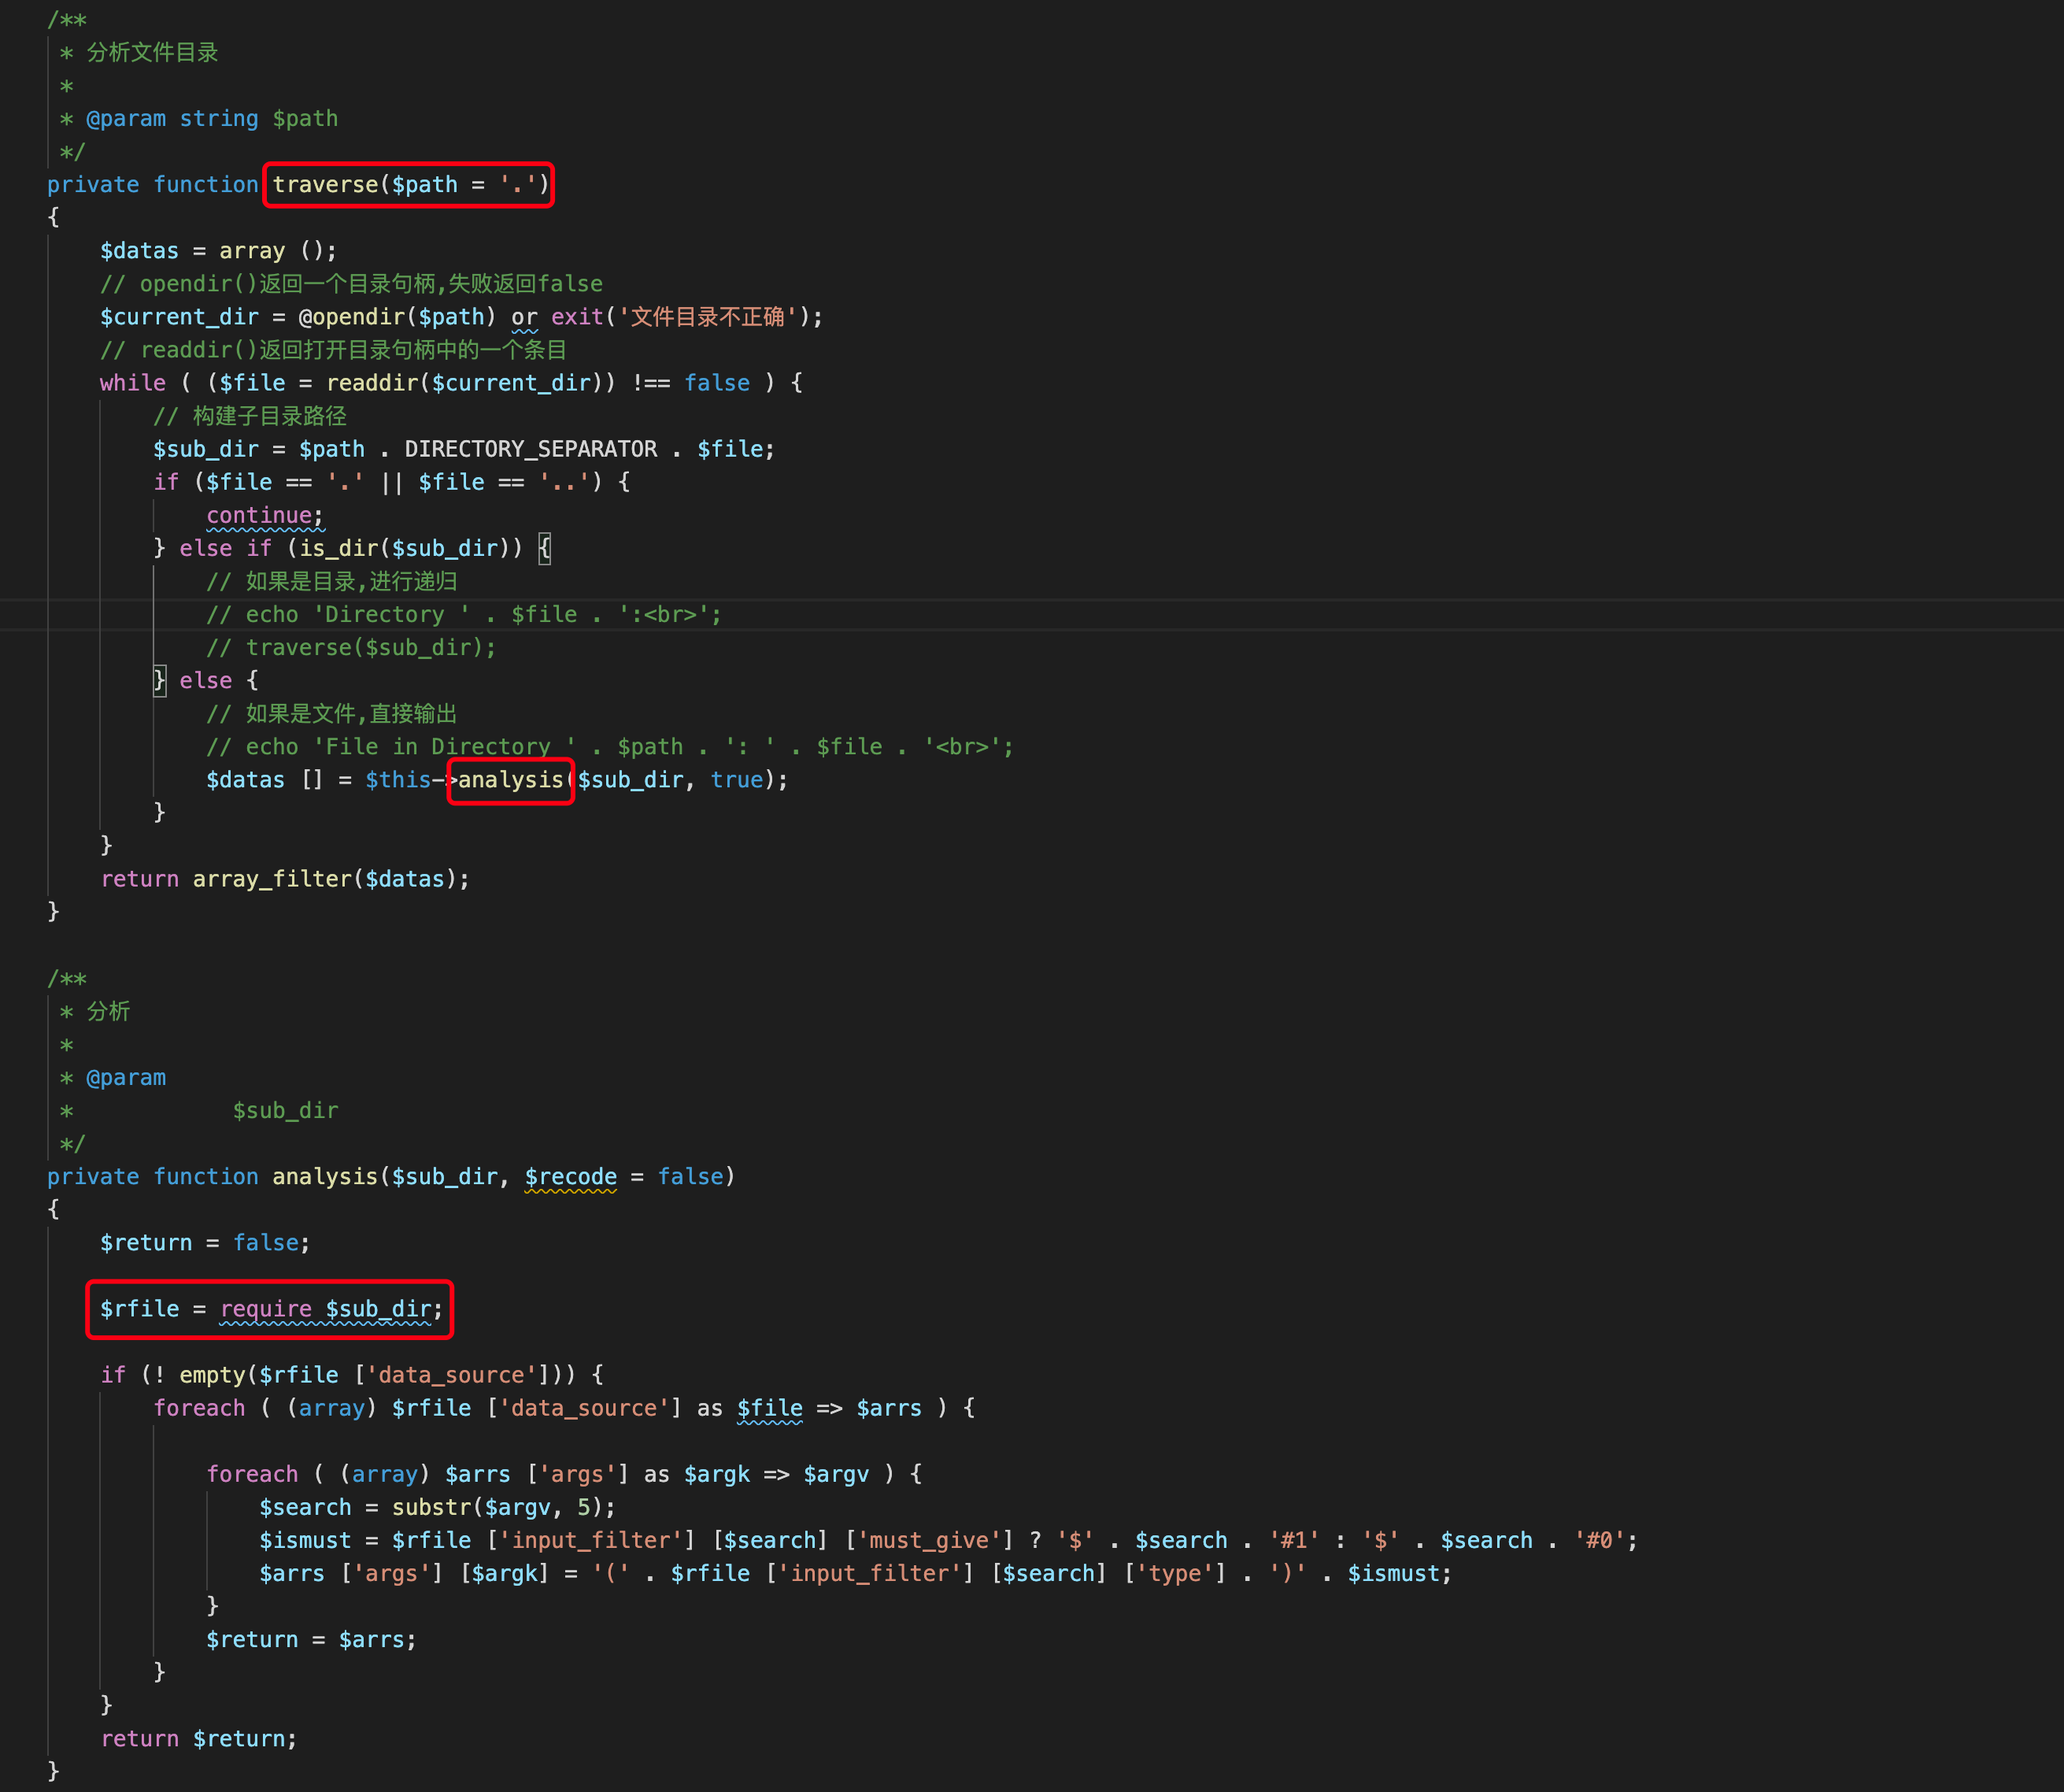
Task: Click the array_filter return call
Action: (272, 879)
